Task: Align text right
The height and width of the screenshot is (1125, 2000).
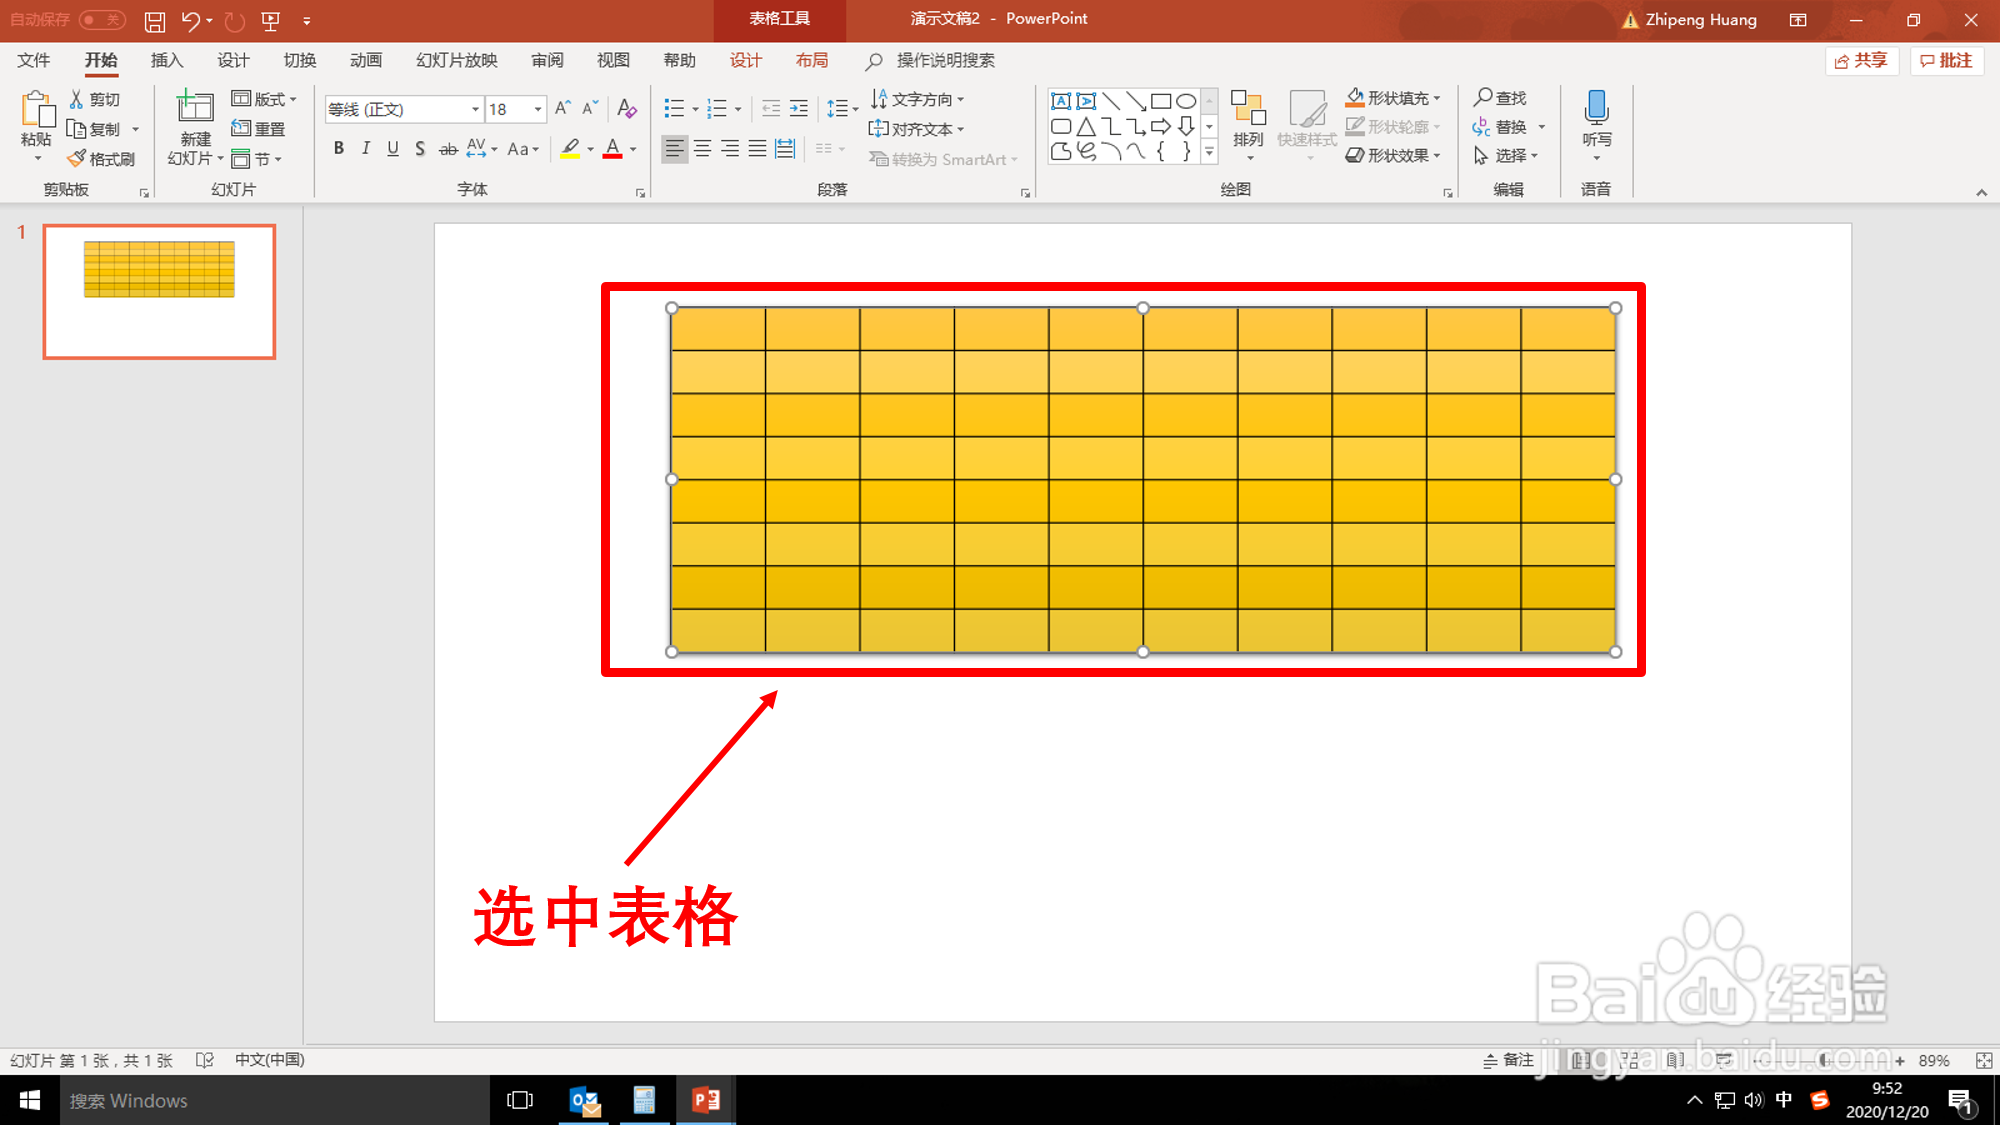Action: point(731,149)
